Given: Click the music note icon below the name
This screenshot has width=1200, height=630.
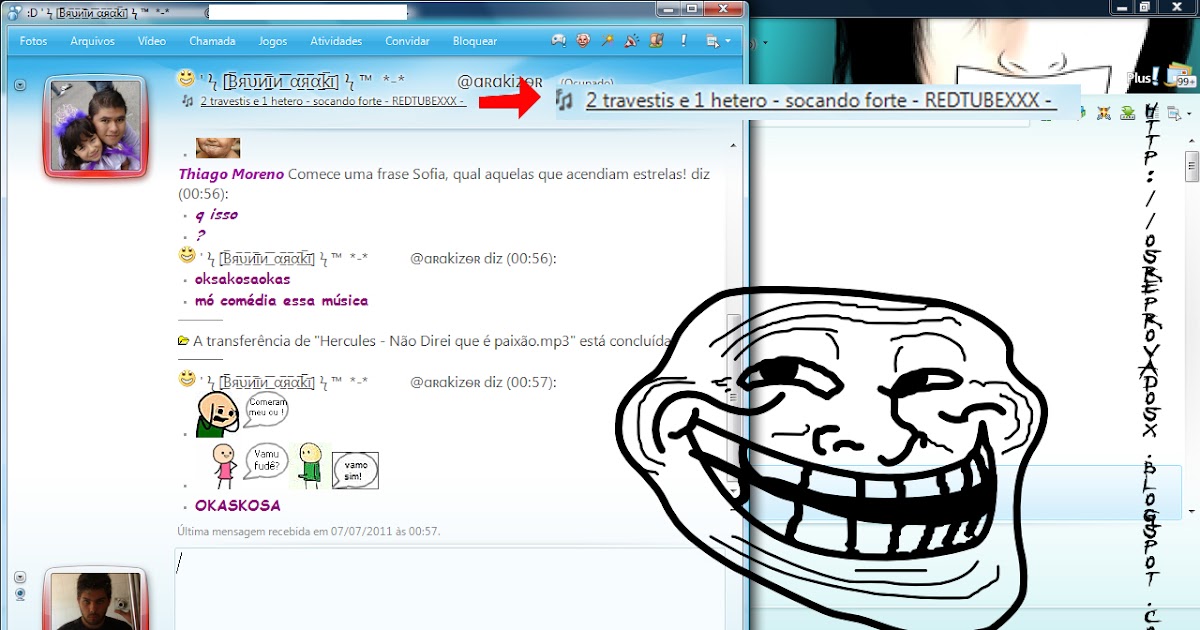Looking at the screenshot, I should click(188, 101).
